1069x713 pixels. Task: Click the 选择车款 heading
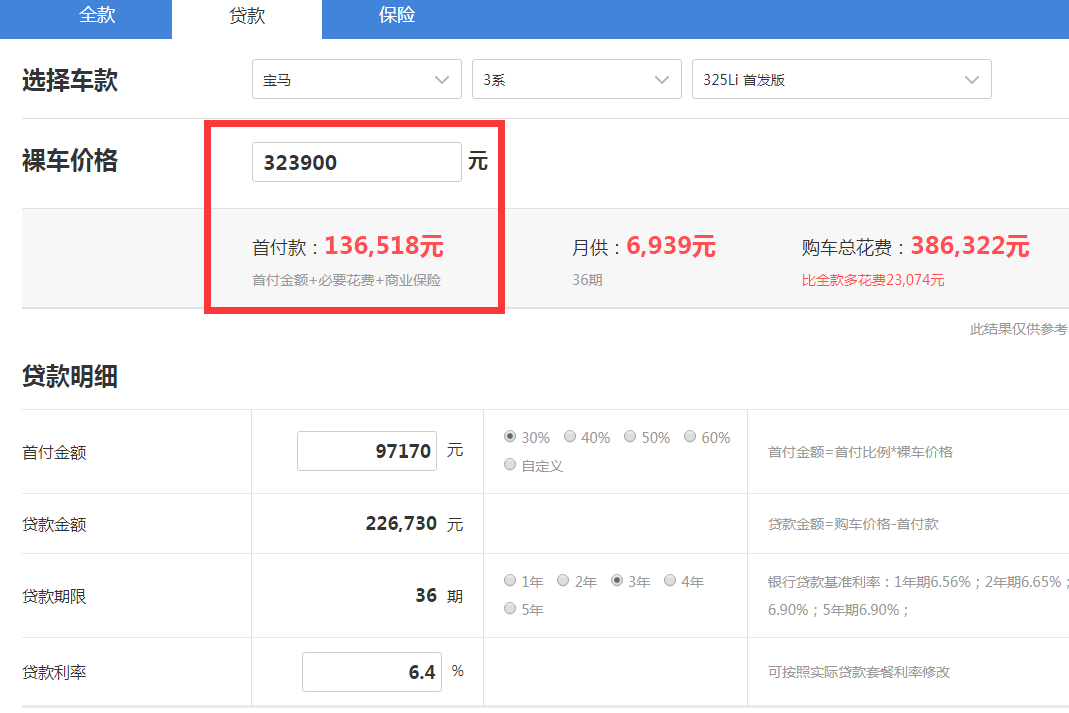(x=70, y=80)
